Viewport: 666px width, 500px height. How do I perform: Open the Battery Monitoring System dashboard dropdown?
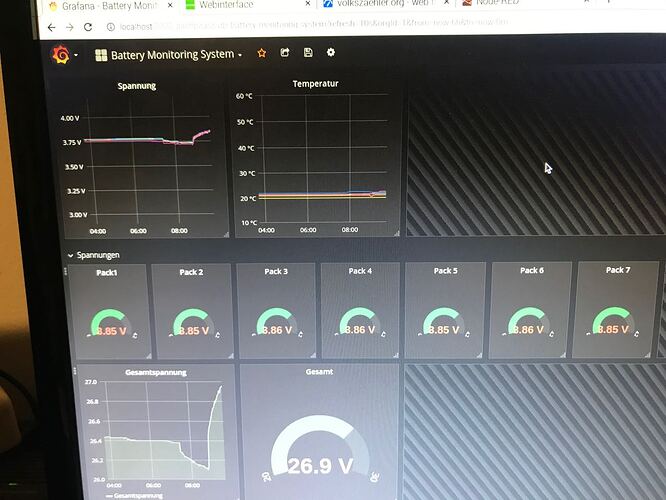click(x=168, y=54)
